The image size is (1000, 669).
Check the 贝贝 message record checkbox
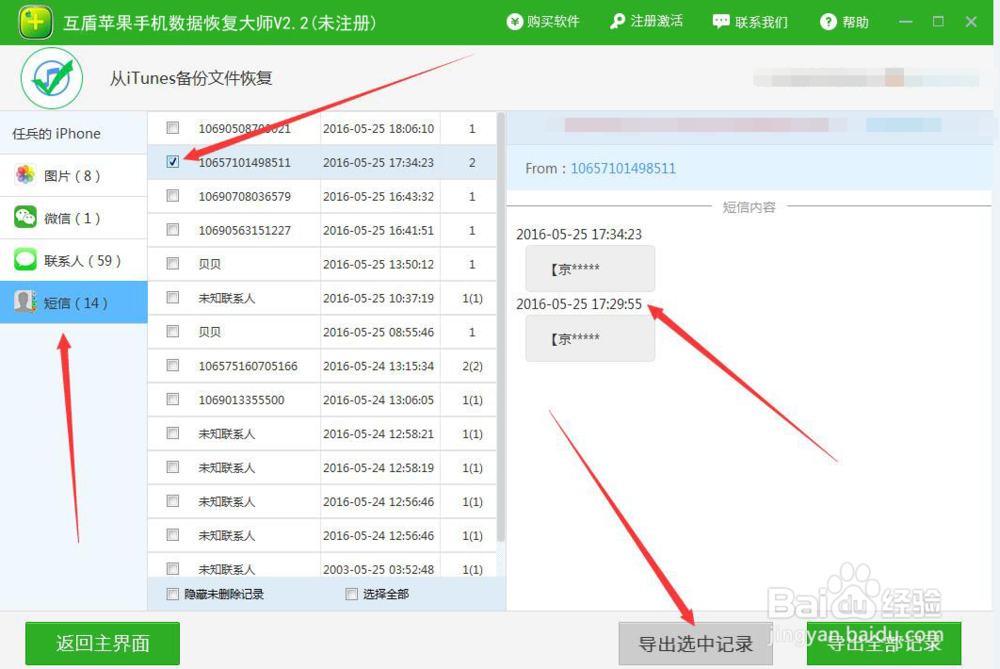[x=172, y=264]
